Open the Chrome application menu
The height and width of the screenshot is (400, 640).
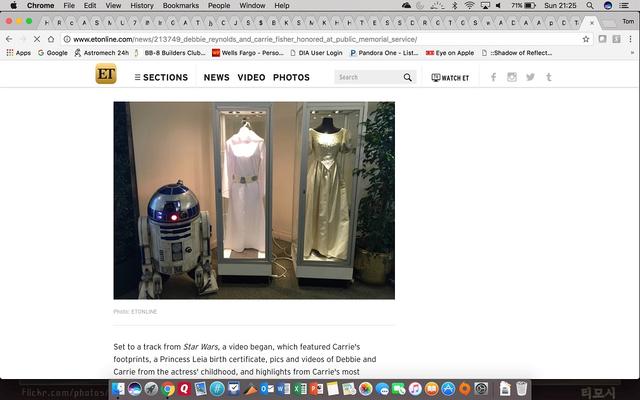click(x=40, y=5)
